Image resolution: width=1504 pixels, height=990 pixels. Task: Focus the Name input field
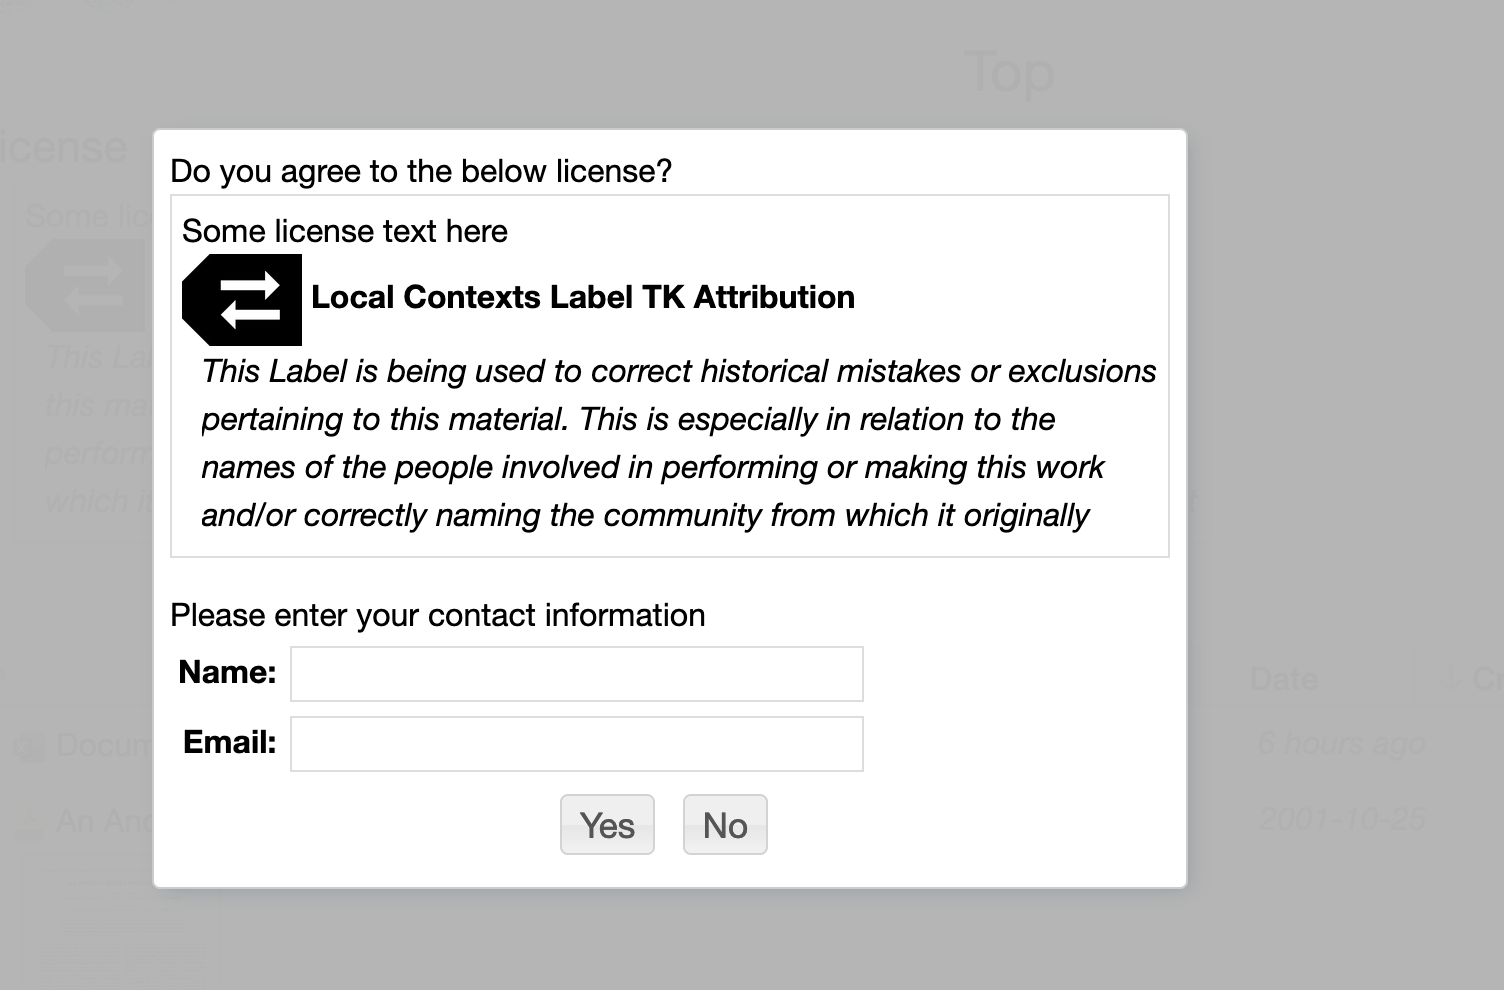click(x=577, y=674)
